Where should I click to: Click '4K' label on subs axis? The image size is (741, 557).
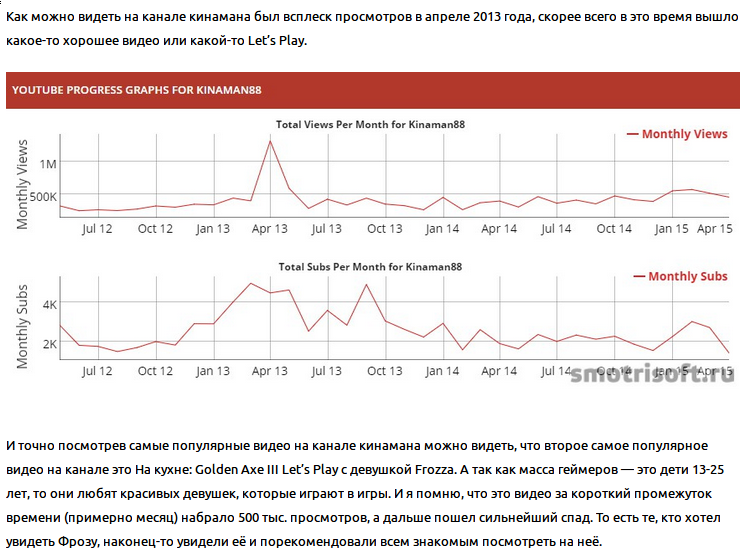(50, 305)
